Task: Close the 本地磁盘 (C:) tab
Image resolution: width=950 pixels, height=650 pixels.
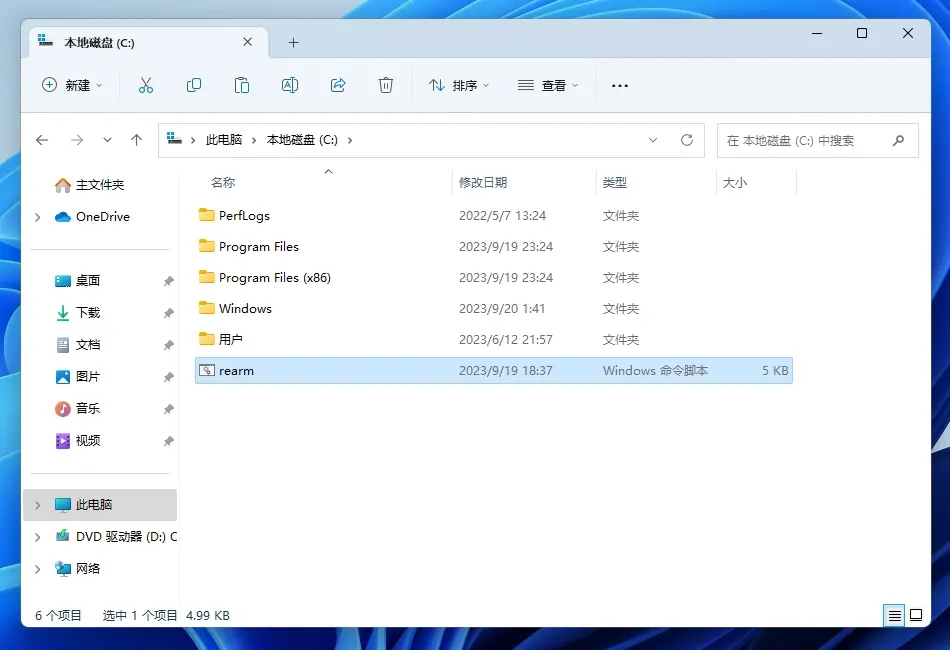Action: (x=247, y=42)
